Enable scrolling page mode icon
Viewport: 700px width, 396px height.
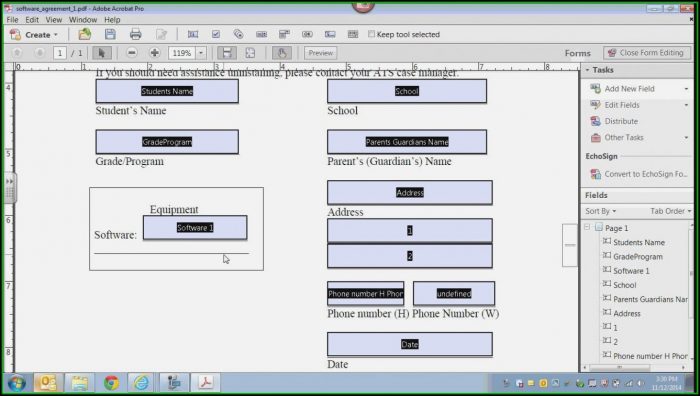click(x=227, y=53)
